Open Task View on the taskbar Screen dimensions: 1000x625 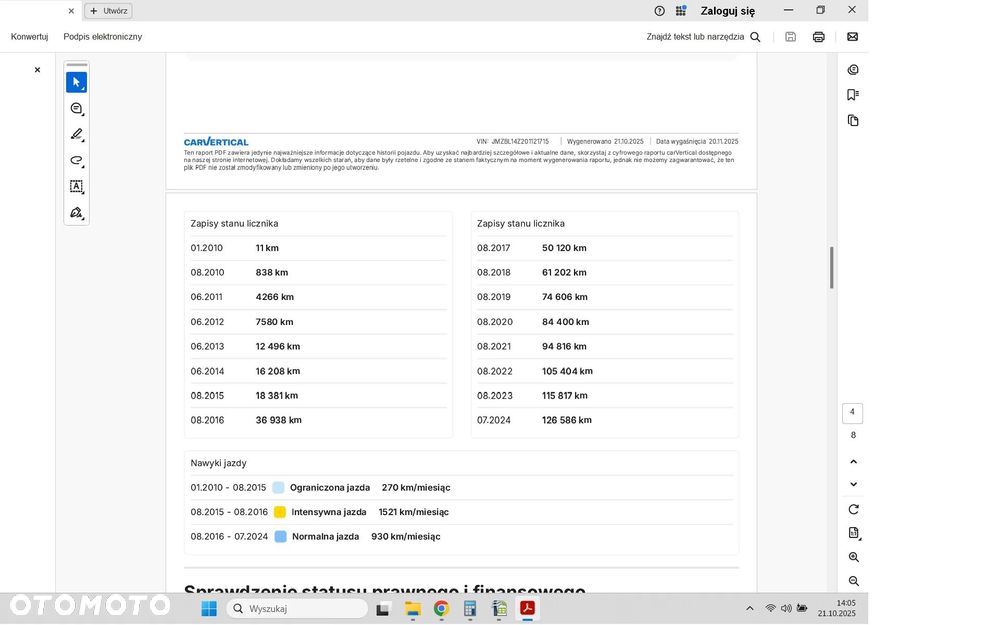point(382,609)
